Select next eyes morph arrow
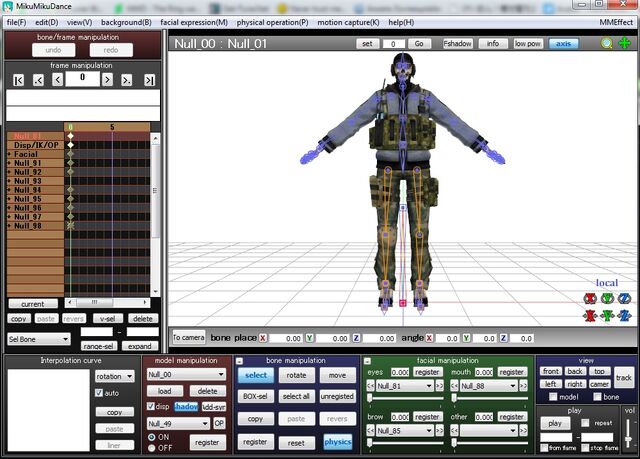The width and height of the screenshot is (640, 459). (x=440, y=386)
